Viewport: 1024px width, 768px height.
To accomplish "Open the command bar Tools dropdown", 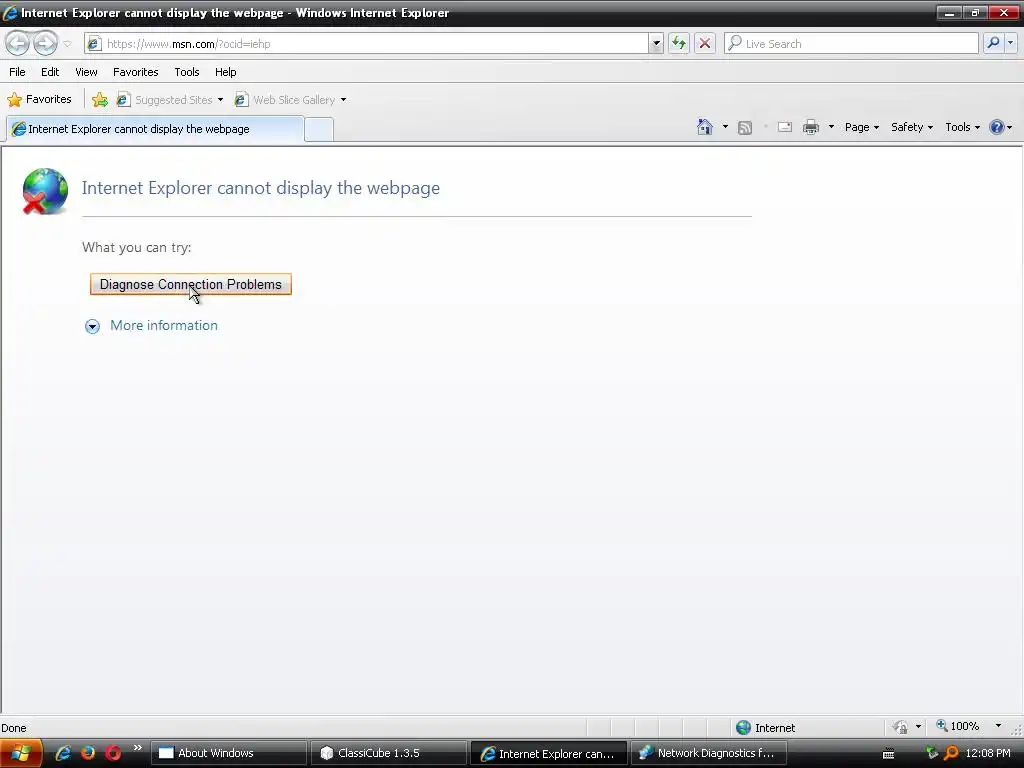I will [x=962, y=127].
